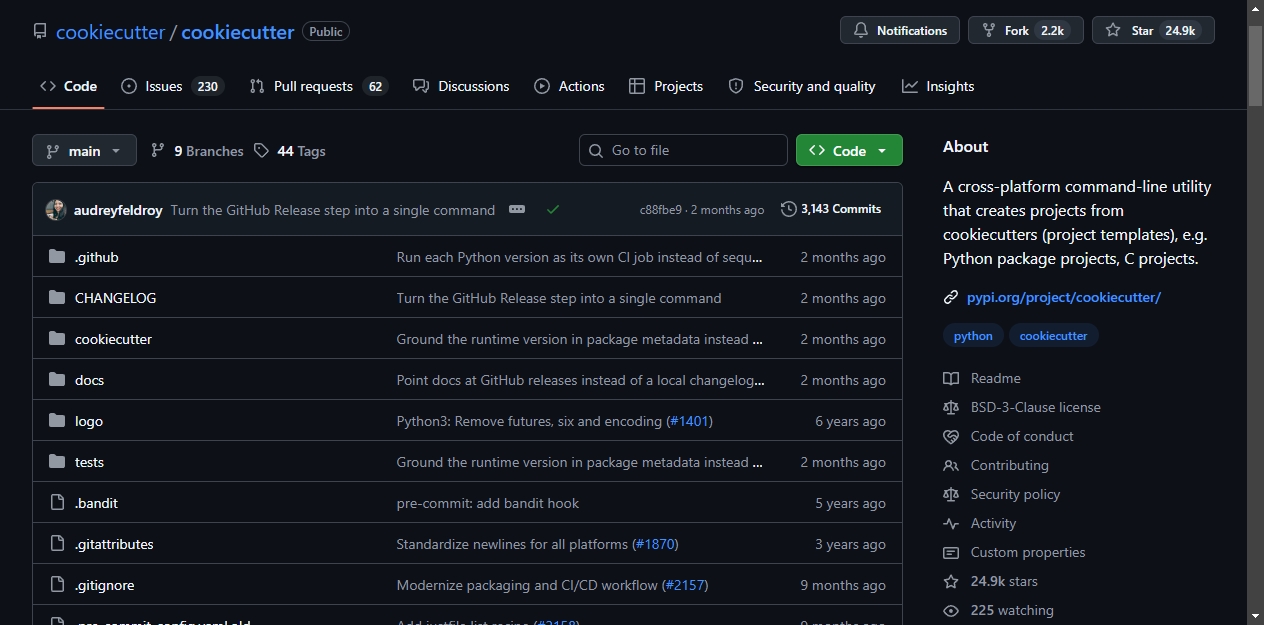This screenshot has height=625, width=1264.
Task: Open the Projects tab
Action: coord(666,86)
